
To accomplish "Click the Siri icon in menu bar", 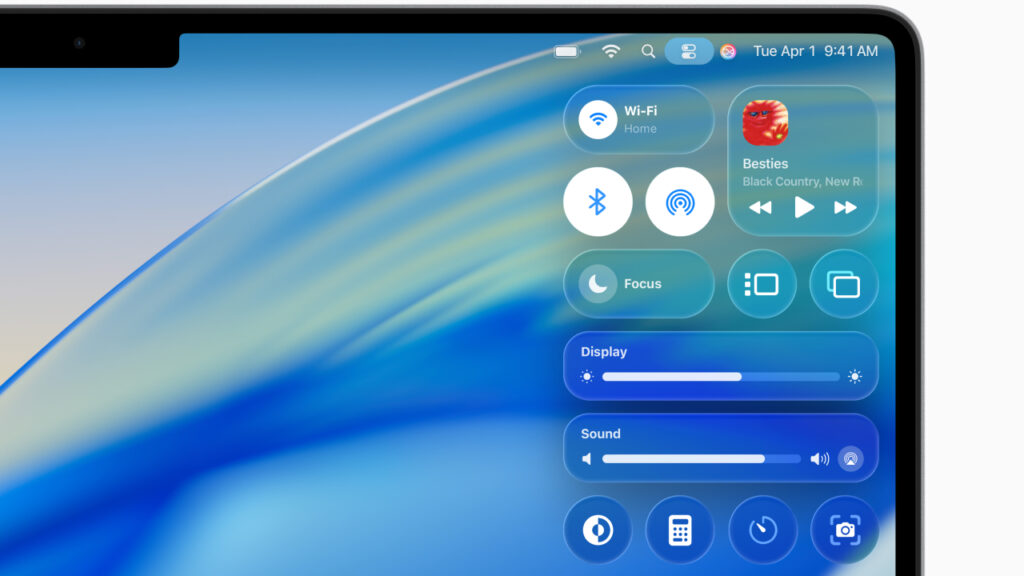I will [x=728, y=51].
